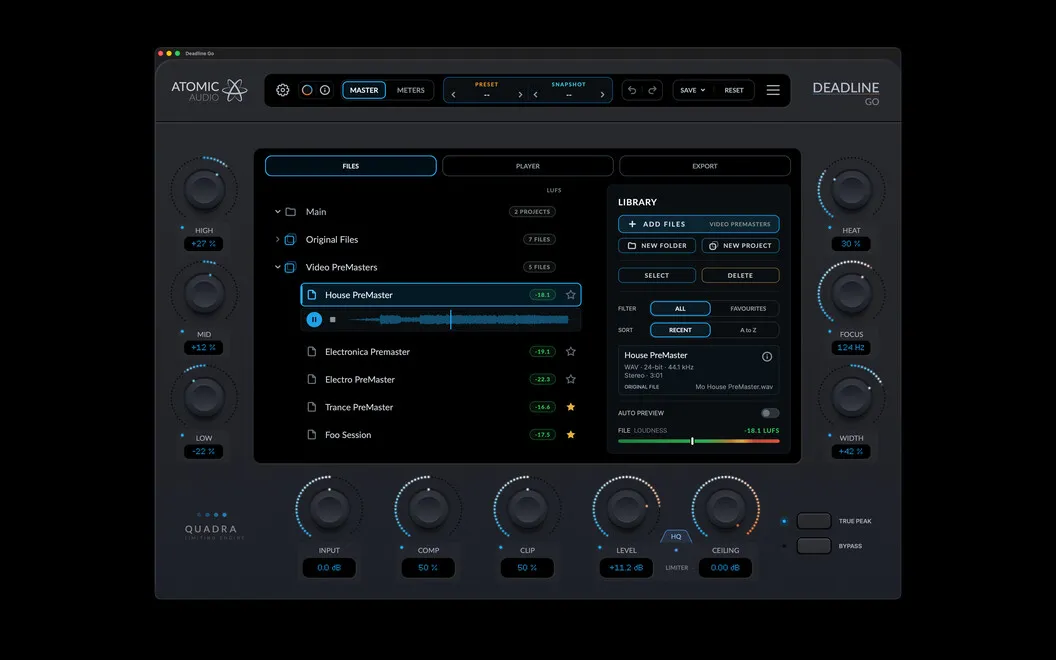Open the Files tab
Viewport: 1056px width, 660px height.
coord(351,166)
